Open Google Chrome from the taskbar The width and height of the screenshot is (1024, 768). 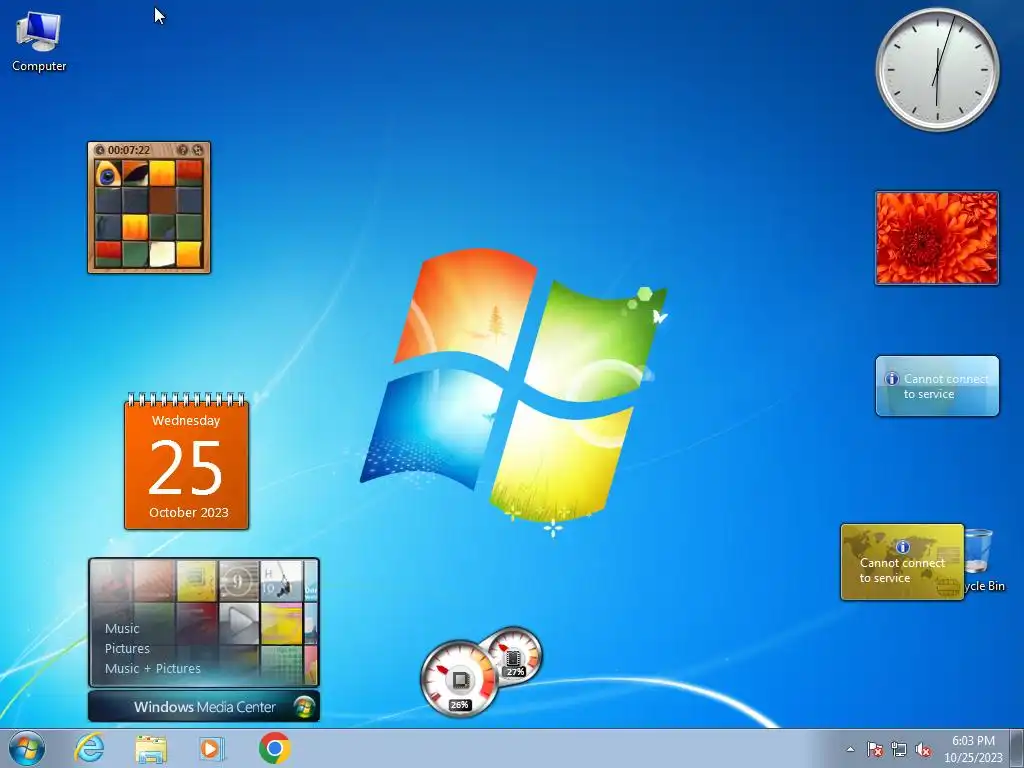tap(274, 748)
